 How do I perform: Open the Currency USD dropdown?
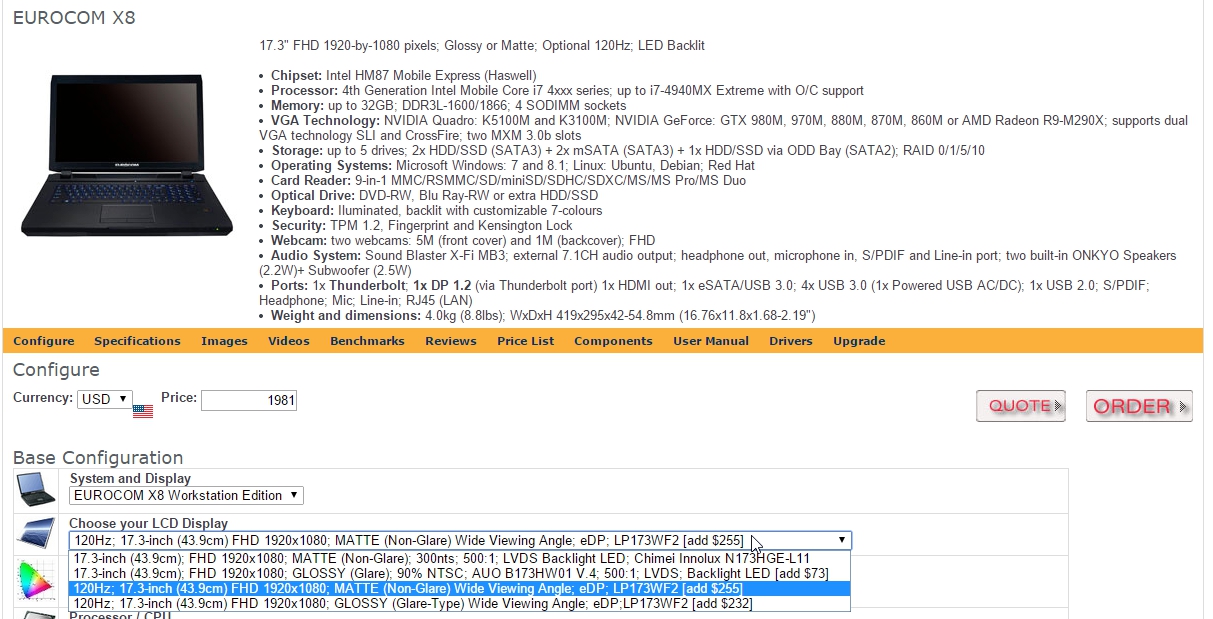click(x=104, y=399)
